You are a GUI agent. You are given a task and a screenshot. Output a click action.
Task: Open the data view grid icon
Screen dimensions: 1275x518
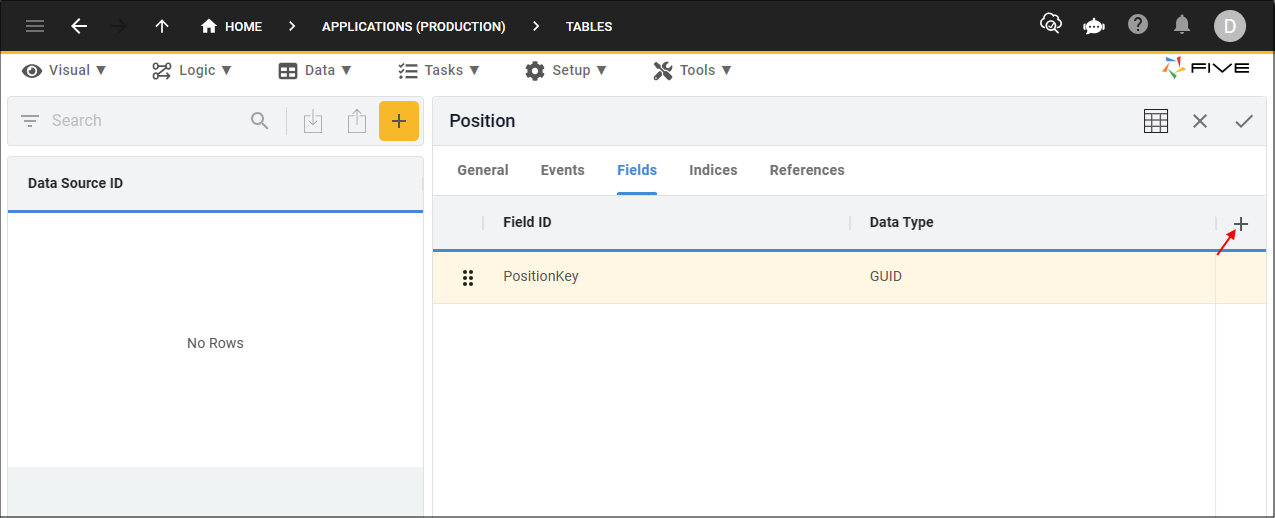1156,121
